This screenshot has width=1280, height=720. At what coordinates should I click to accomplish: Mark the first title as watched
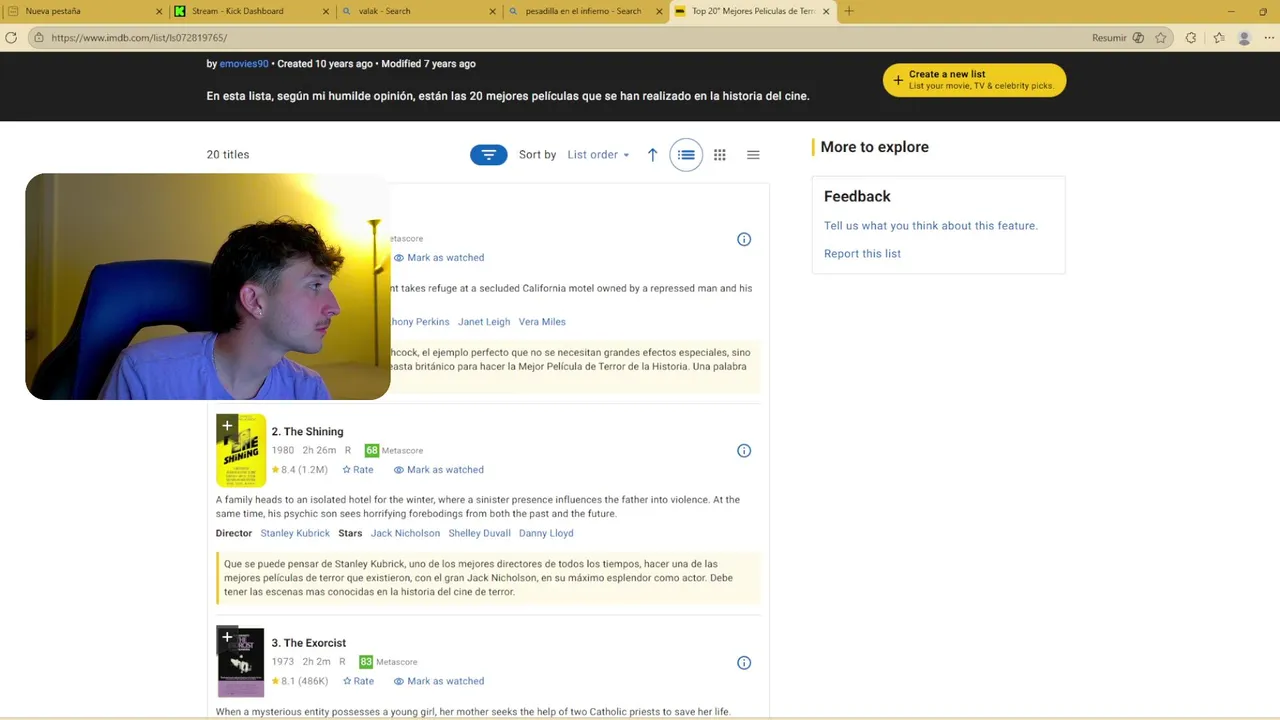439,258
